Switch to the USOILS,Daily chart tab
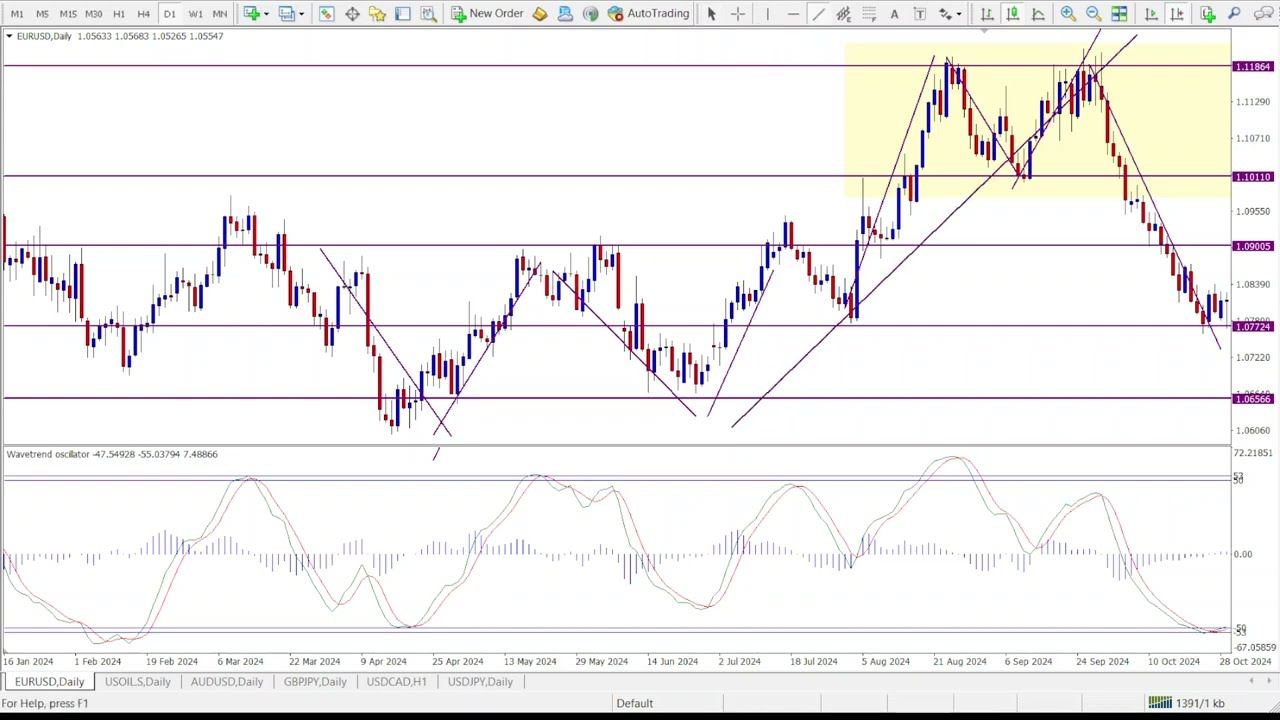The image size is (1280, 720). (x=137, y=682)
